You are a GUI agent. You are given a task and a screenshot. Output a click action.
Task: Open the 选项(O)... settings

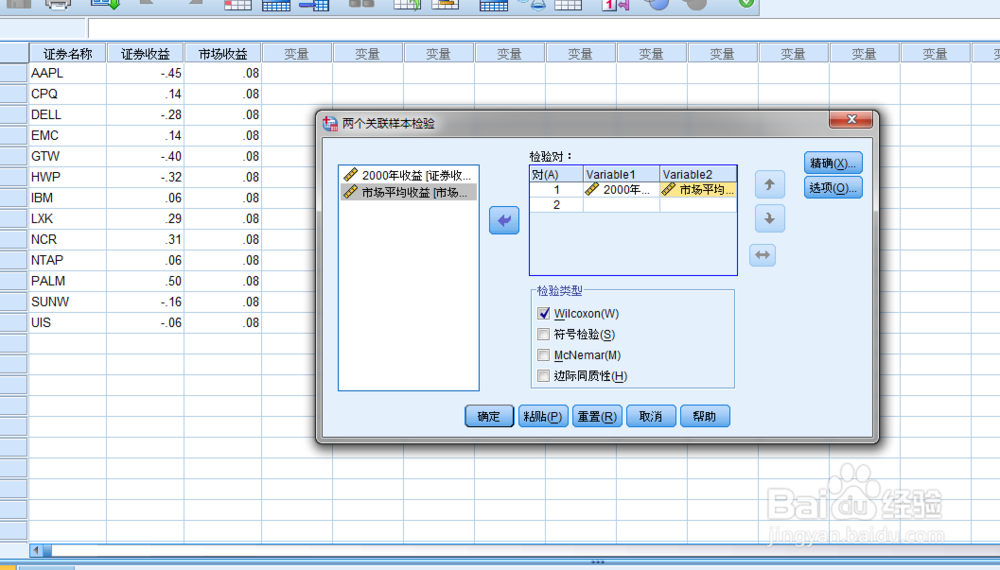coord(833,188)
